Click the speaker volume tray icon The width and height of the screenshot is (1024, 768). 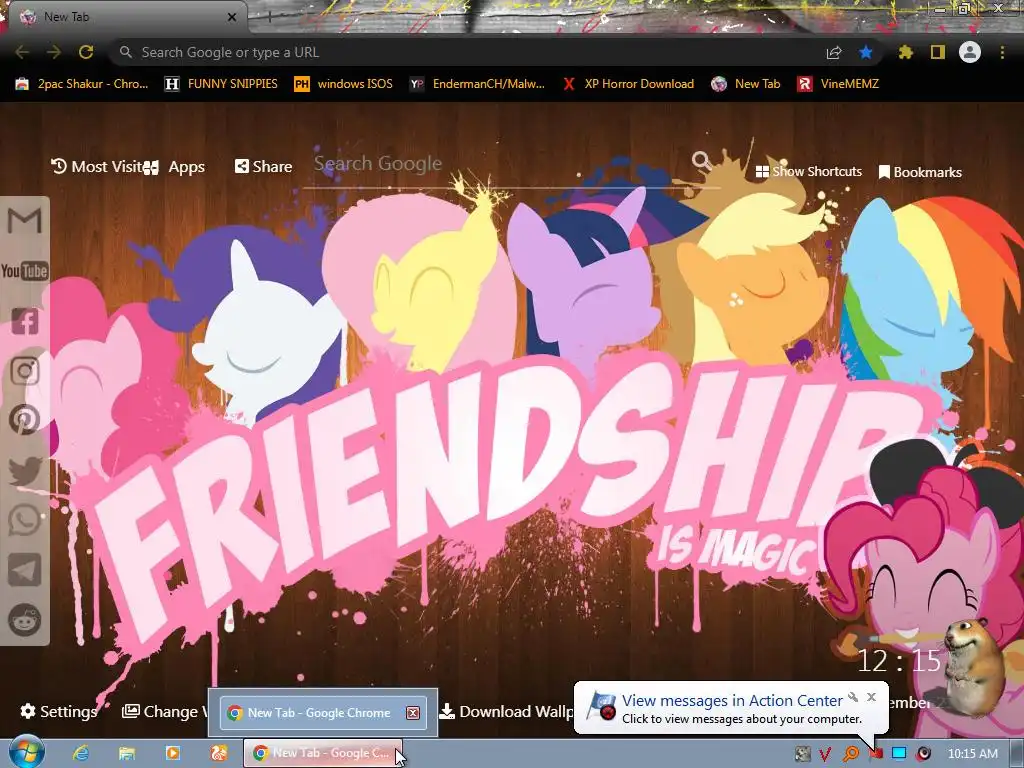pyautogui.click(x=923, y=754)
